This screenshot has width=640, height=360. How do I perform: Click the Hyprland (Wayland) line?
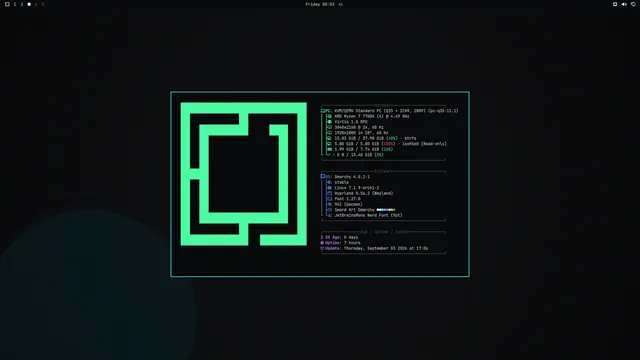364,193
